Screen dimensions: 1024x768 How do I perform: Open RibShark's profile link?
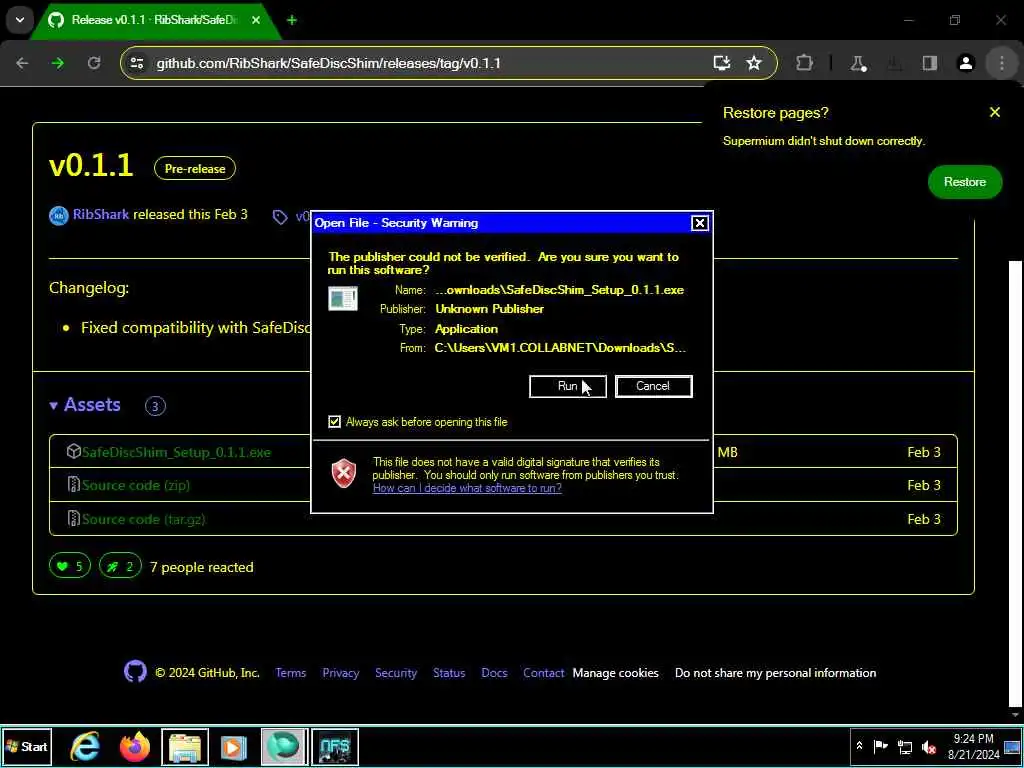101,214
